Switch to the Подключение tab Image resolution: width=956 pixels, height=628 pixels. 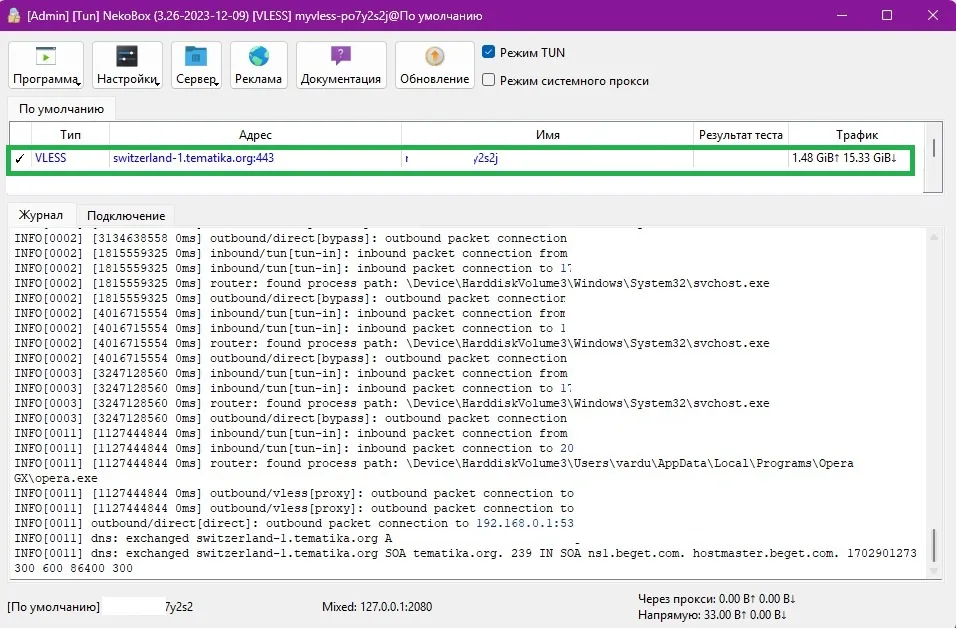pyautogui.click(x=126, y=215)
